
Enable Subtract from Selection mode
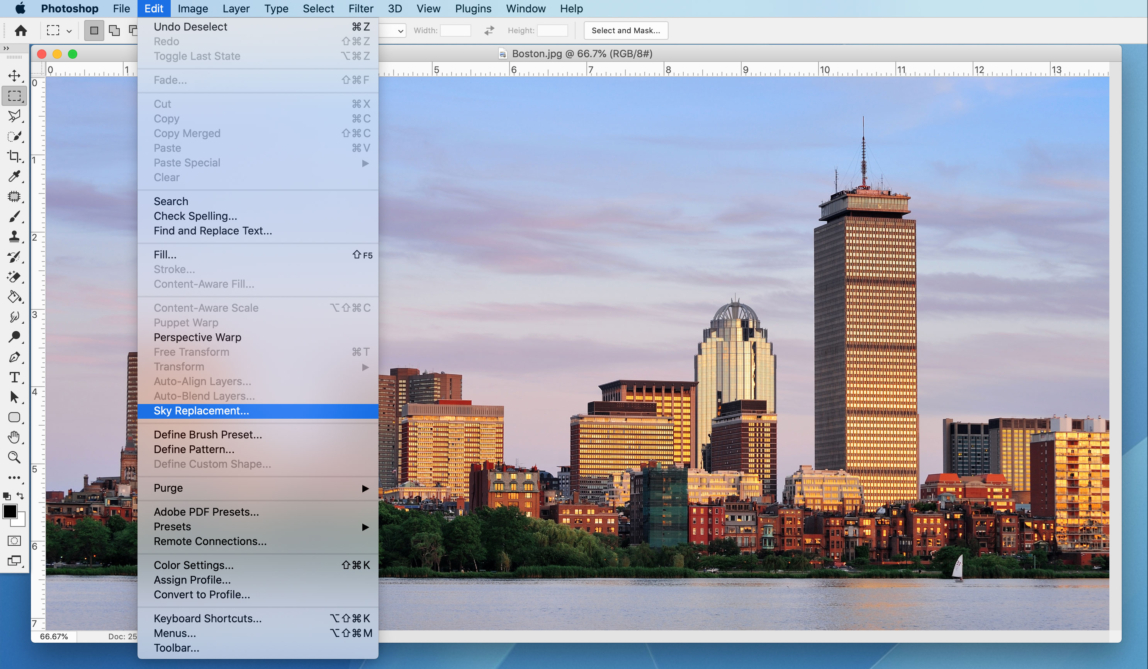[x=133, y=30]
